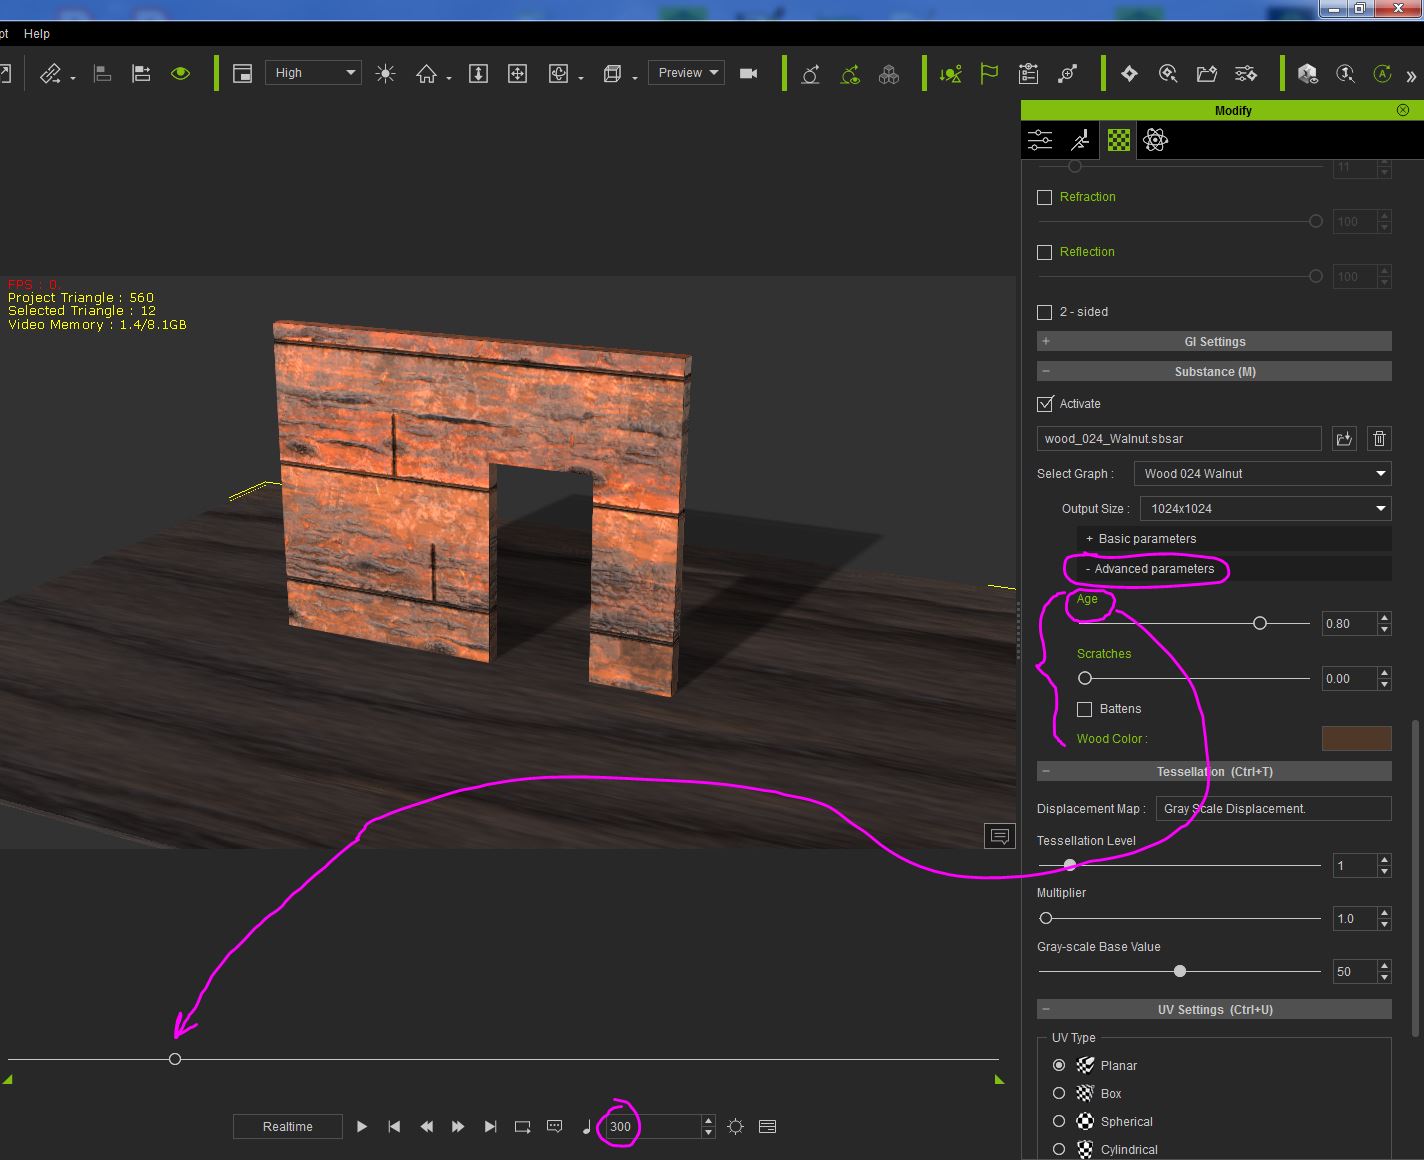Click the Scratches slider handle
Image resolution: width=1424 pixels, height=1160 pixels.
pyautogui.click(x=1085, y=678)
